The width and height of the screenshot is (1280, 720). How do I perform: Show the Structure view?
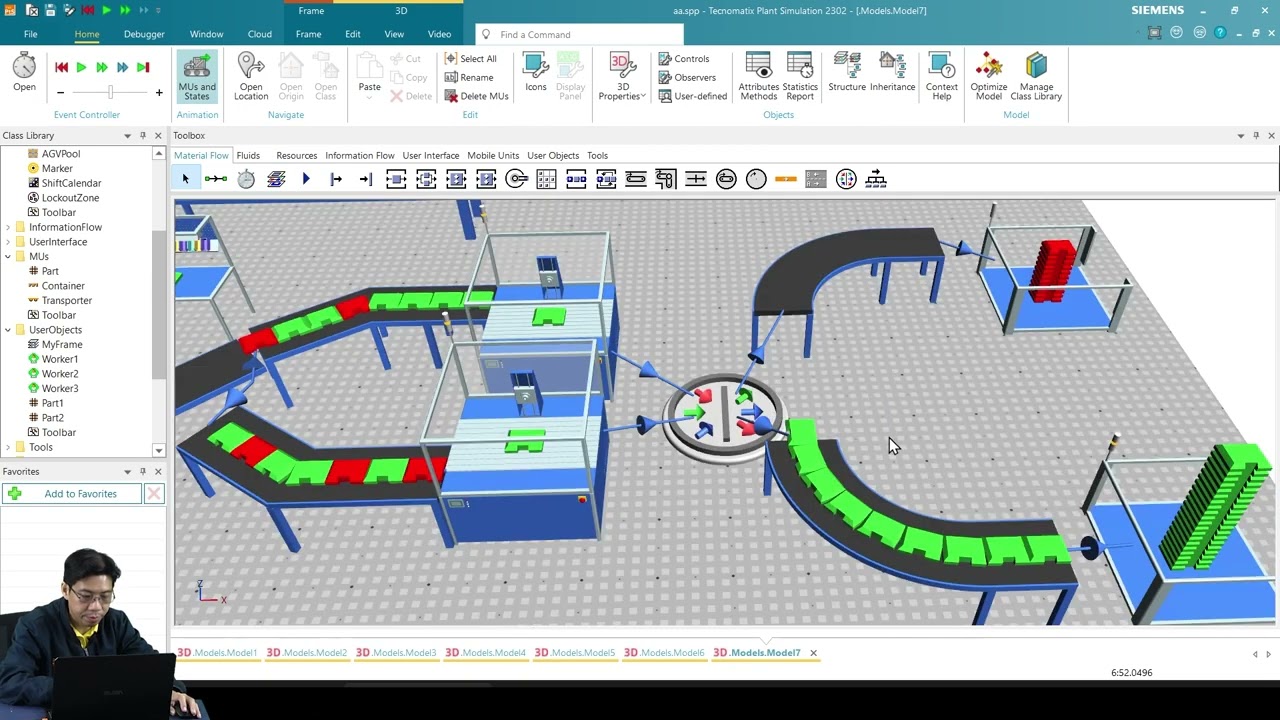click(847, 73)
